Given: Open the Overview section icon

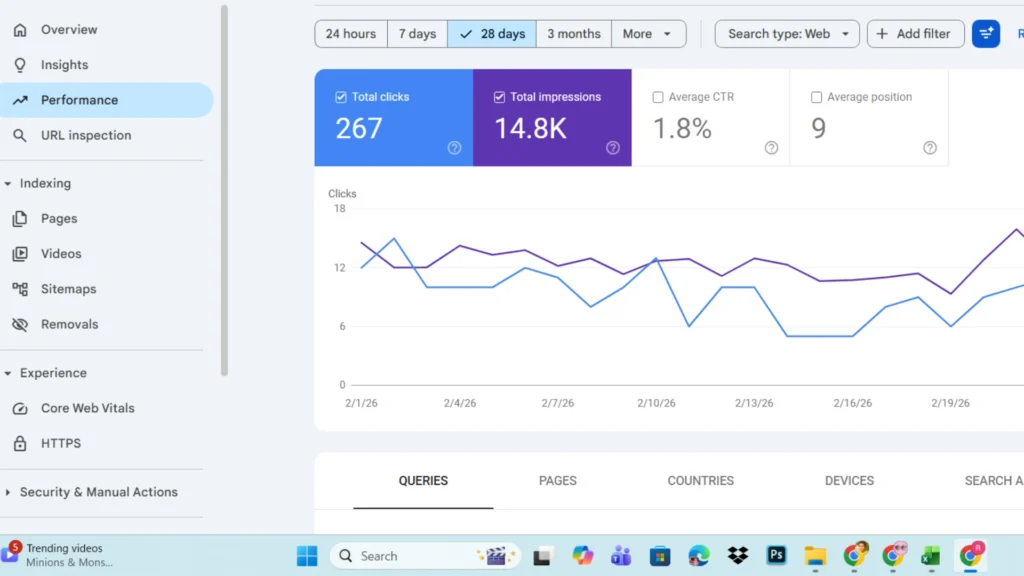Looking at the screenshot, I should click(21, 29).
